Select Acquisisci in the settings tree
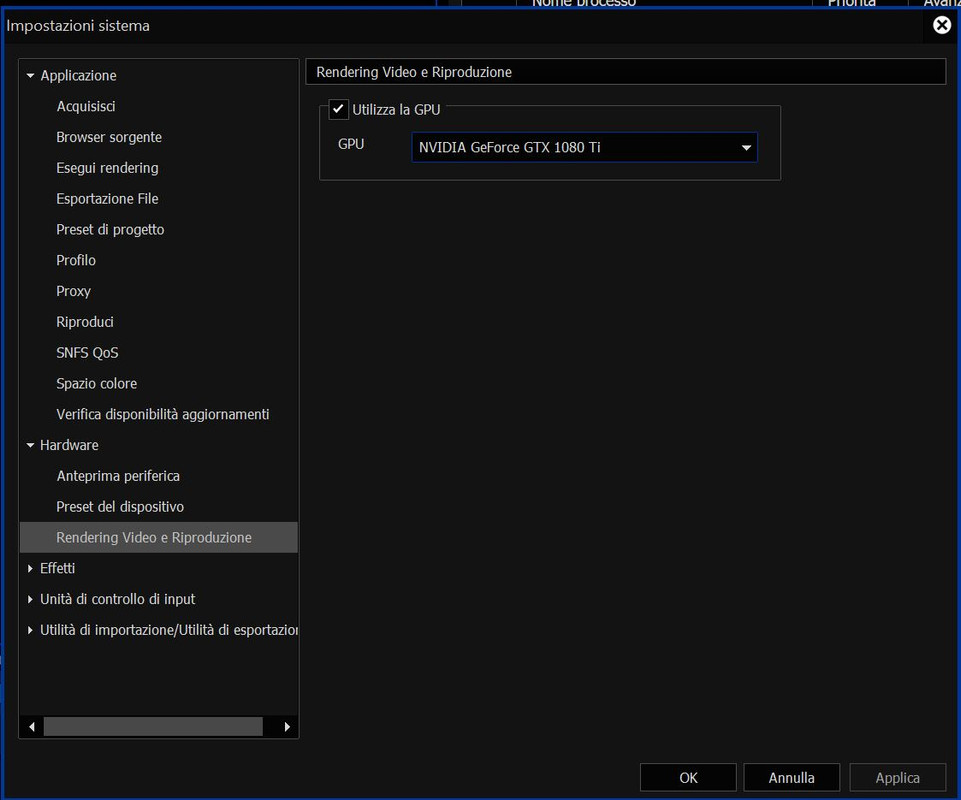This screenshot has height=800, width=961. (x=86, y=107)
